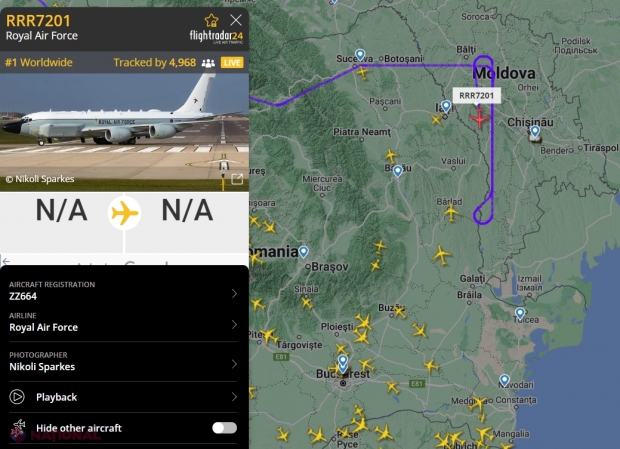Close the RRR7201 flight info panel
The height and width of the screenshot is (449, 620).
(236, 20)
